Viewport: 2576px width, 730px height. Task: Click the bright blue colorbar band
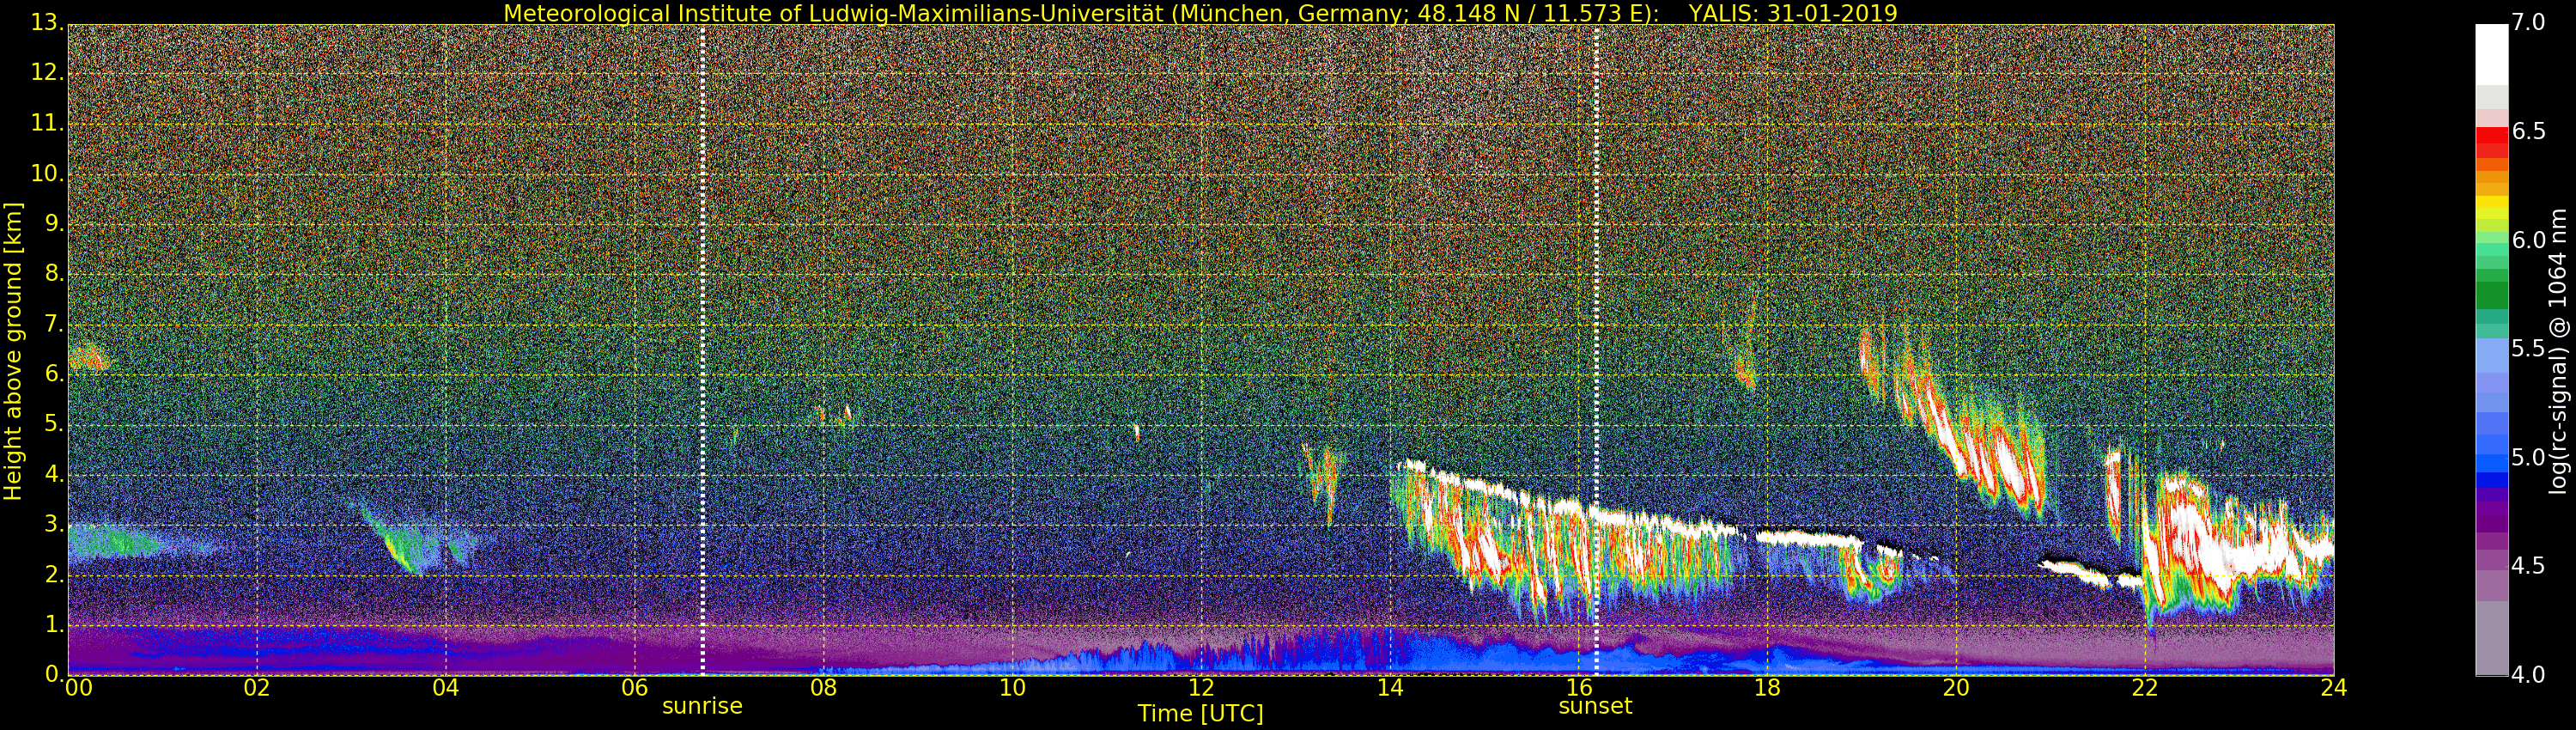(2491, 463)
